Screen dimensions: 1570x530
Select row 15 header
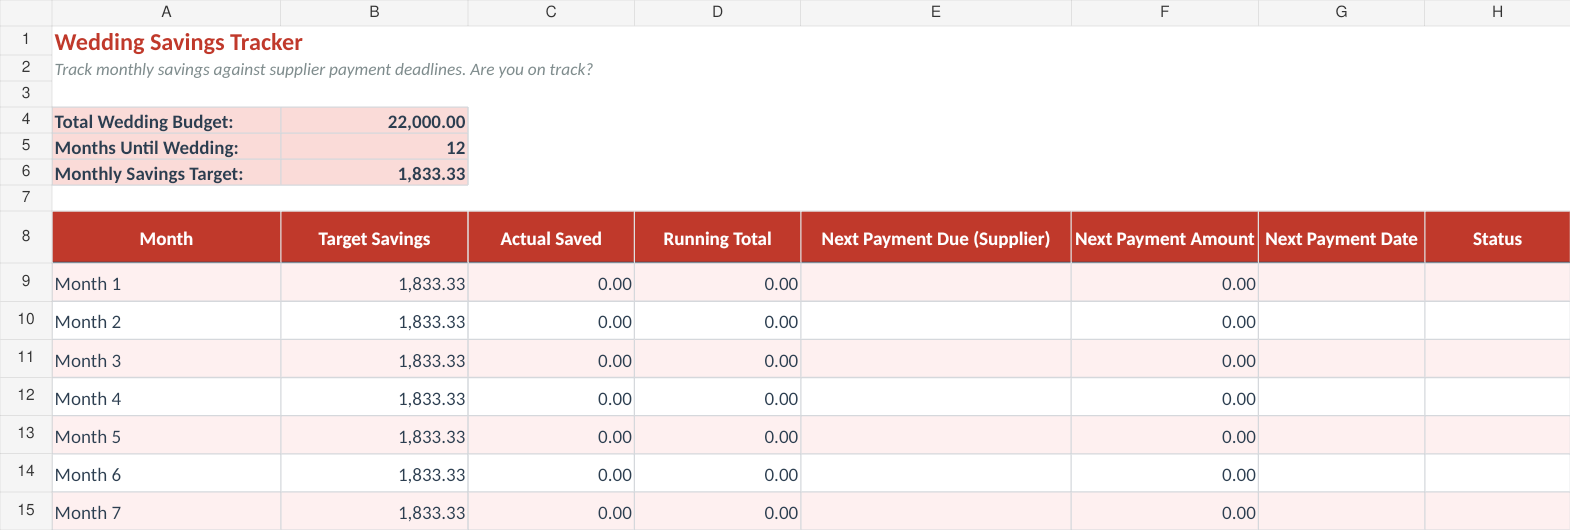pos(26,510)
